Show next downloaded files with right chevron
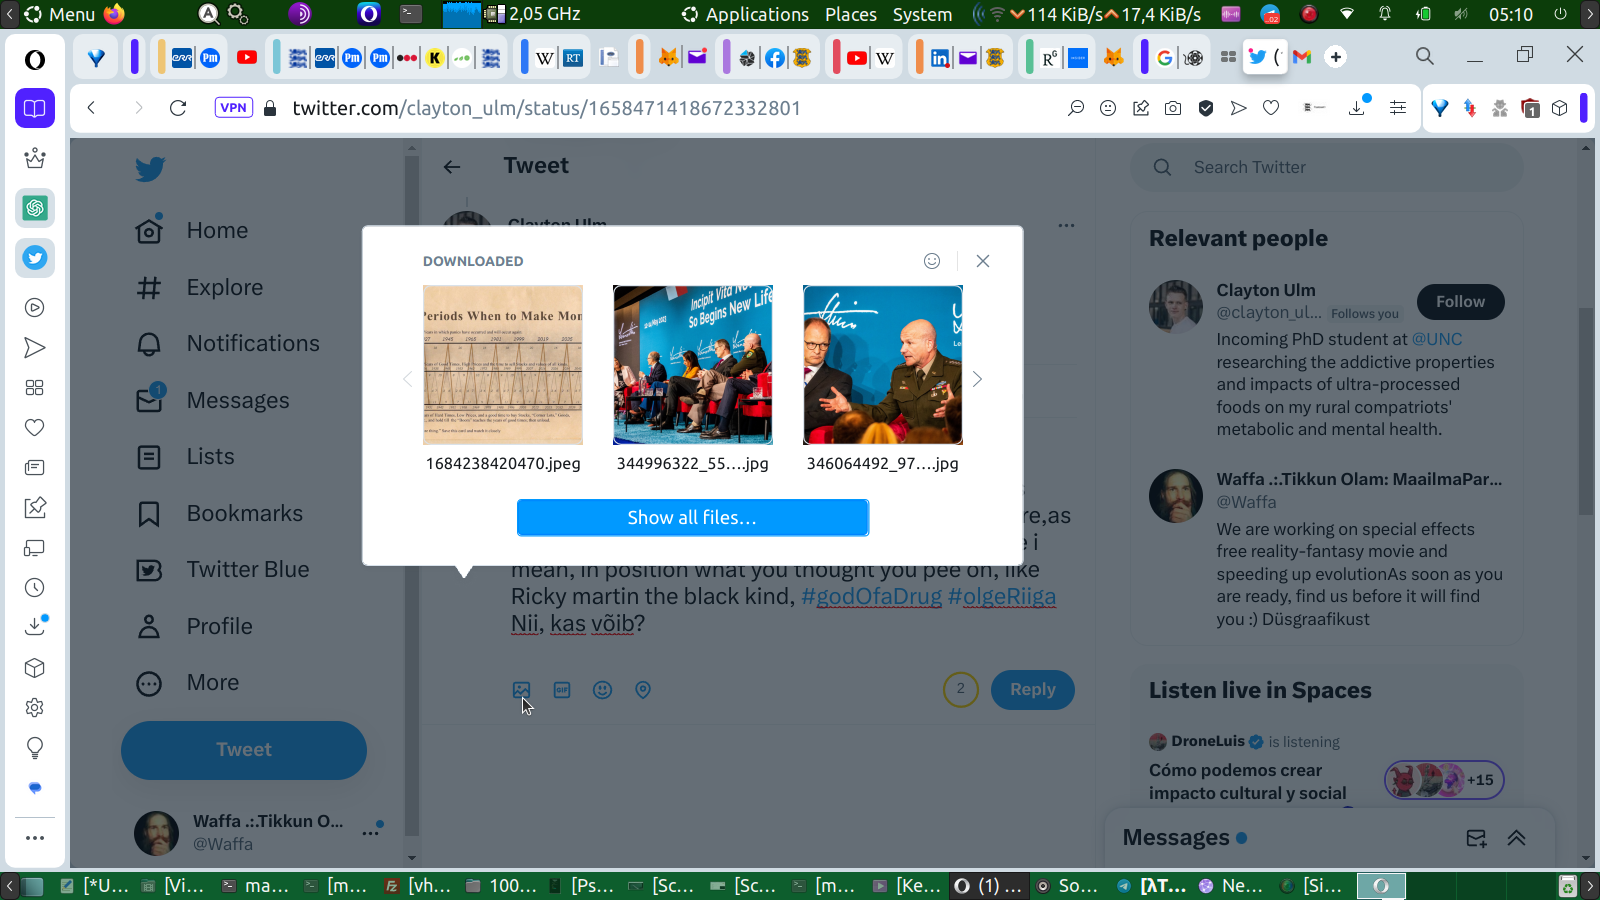1600x900 pixels. (977, 379)
